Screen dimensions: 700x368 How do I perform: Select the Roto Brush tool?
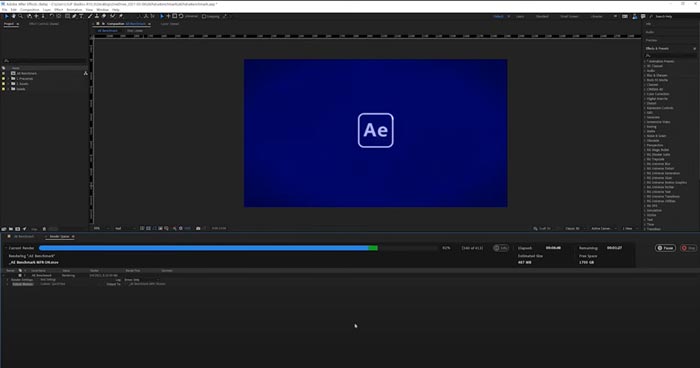click(x=112, y=16)
